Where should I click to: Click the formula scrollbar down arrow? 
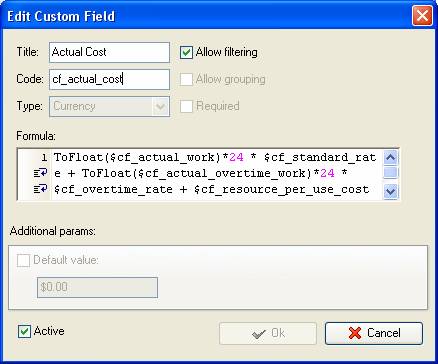(390, 191)
